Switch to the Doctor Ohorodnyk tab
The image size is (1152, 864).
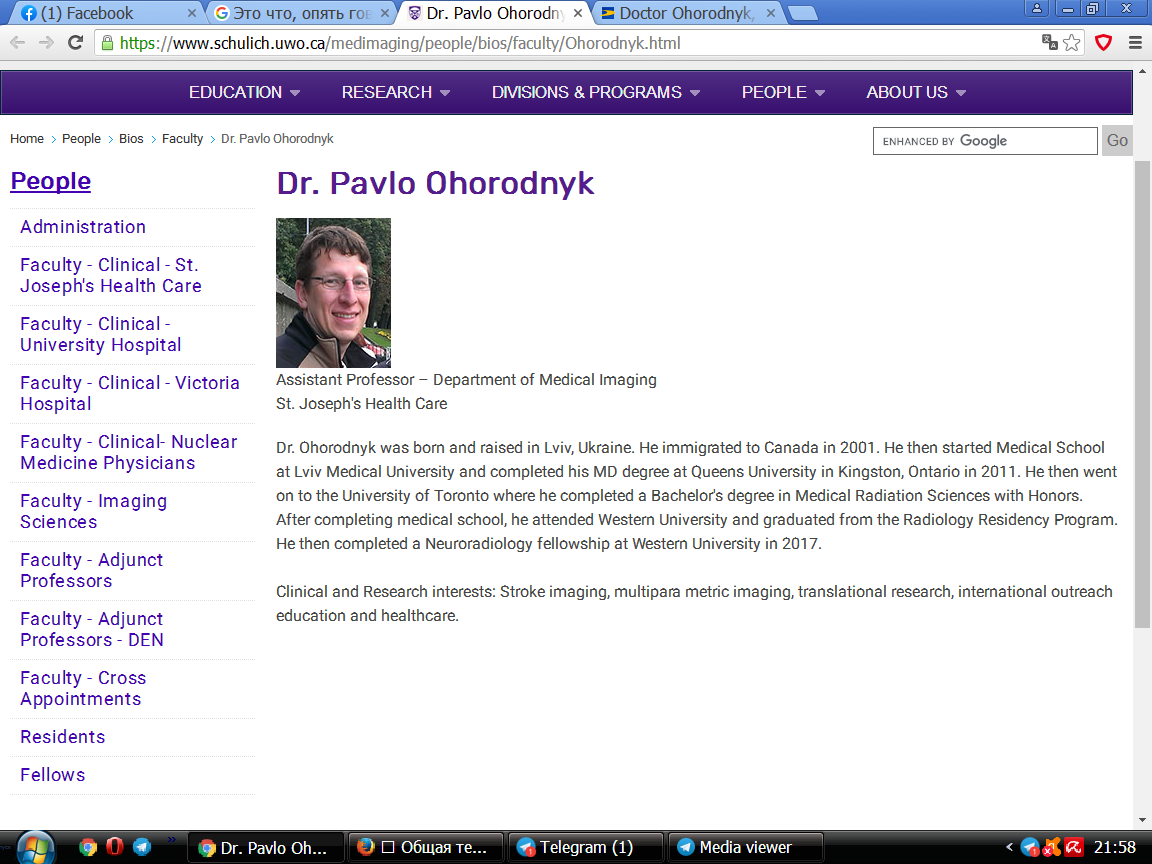(x=680, y=13)
